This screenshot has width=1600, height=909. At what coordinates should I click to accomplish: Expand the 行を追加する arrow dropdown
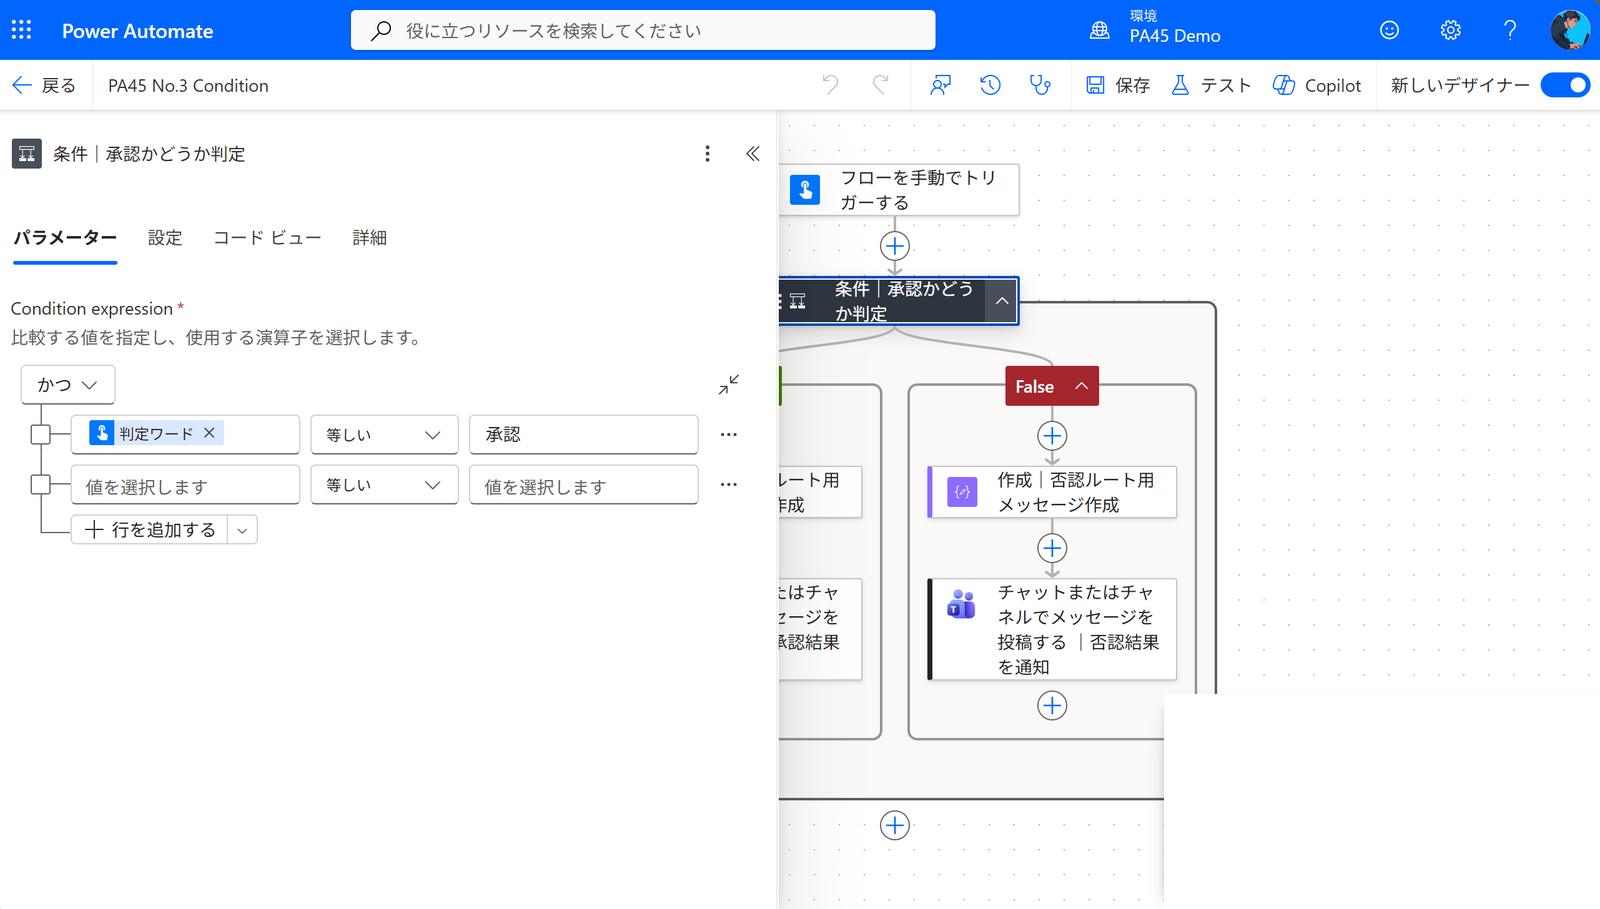(x=242, y=530)
